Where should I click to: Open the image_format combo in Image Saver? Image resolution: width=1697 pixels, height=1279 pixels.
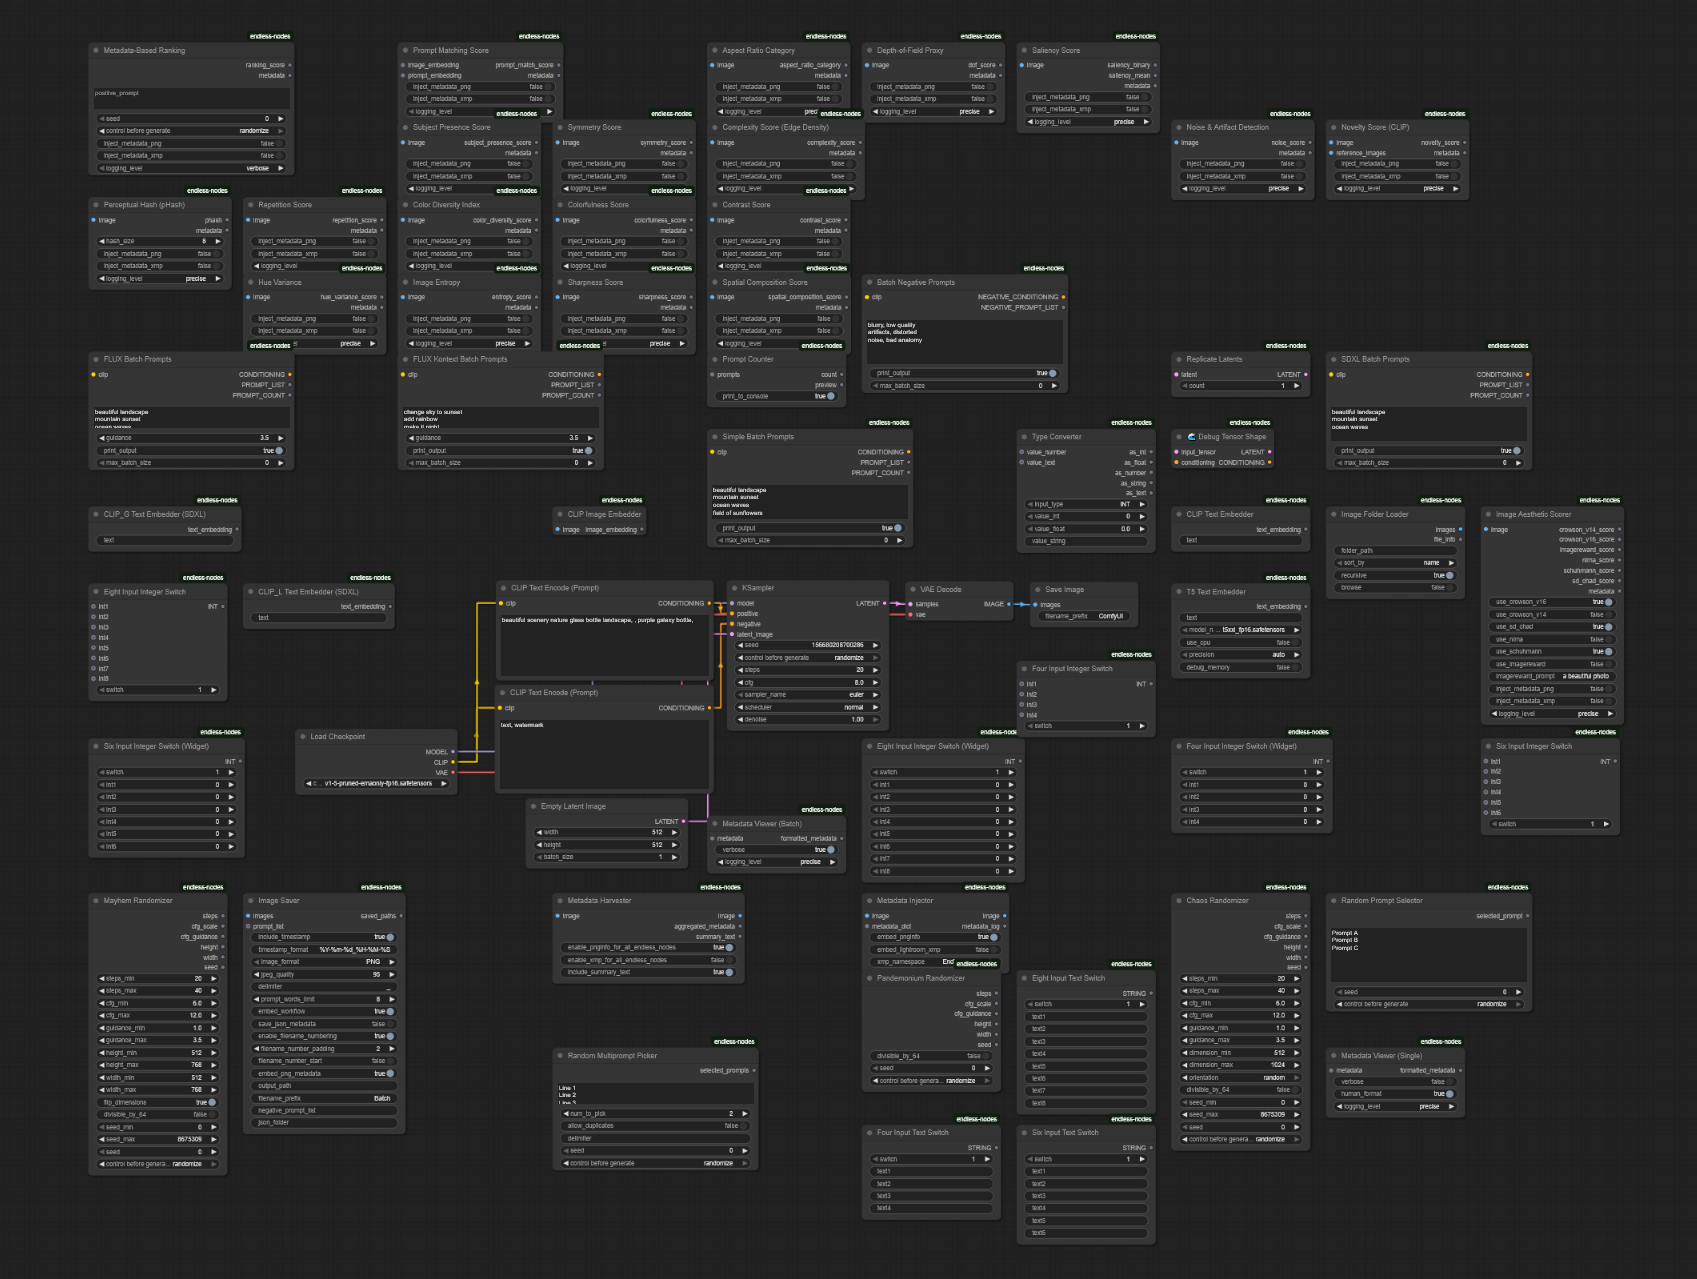pyautogui.click(x=324, y=962)
